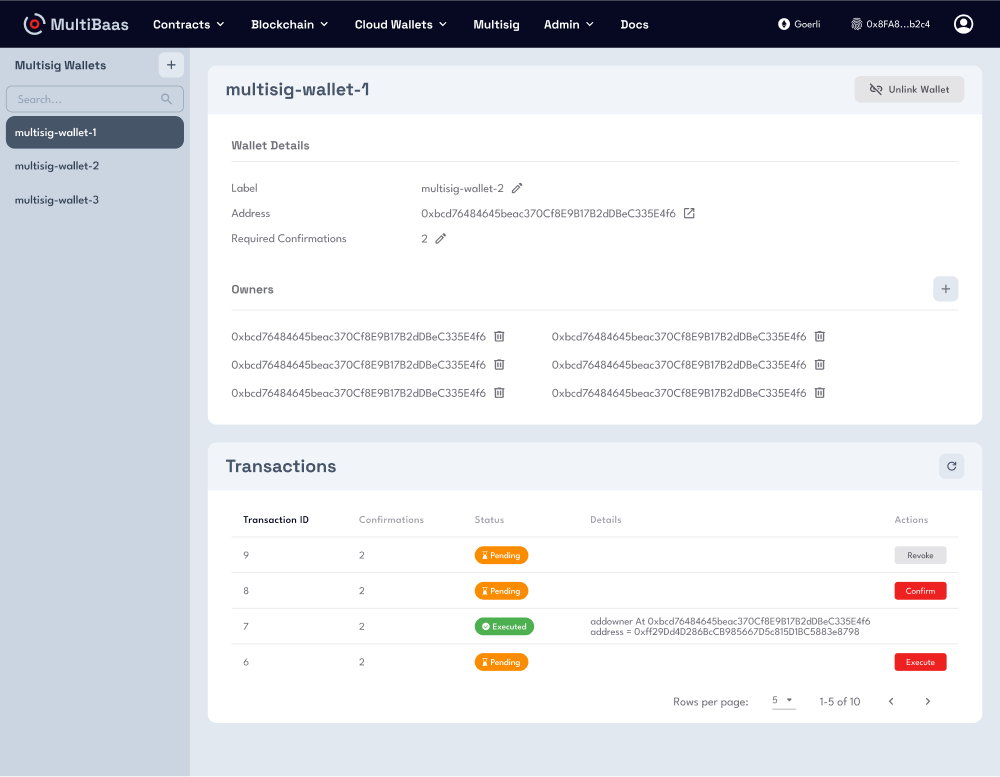Viewport: 1000px width, 777px height.
Task: Select multisig-wallet-3 in sidebar
Action: tap(57, 200)
